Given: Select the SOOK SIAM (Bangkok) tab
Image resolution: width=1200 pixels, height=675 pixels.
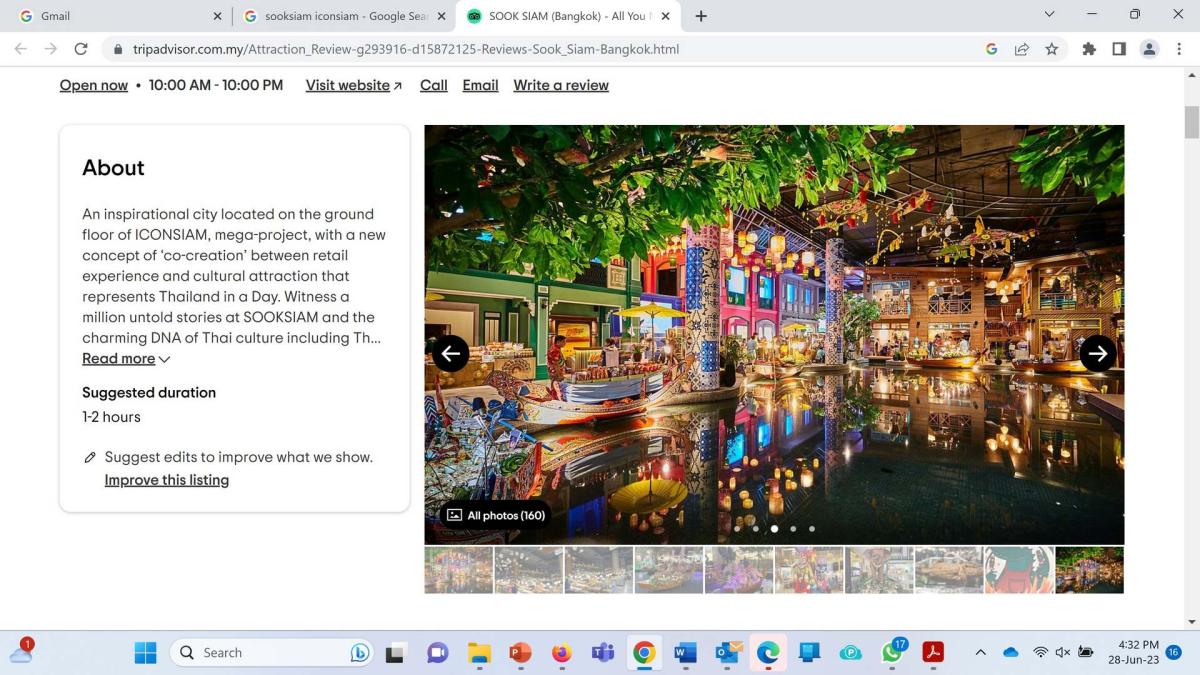Looking at the screenshot, I should pyautogui.click(x=568, y=16).
